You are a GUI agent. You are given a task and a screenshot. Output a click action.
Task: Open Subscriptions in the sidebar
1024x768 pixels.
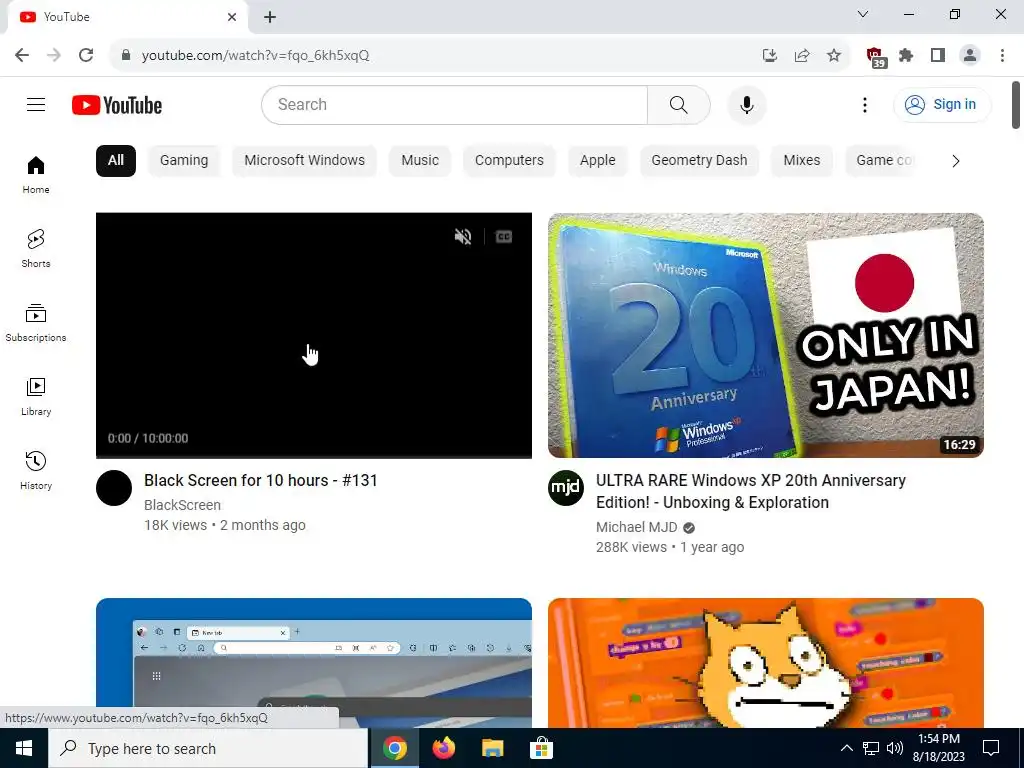36,323
